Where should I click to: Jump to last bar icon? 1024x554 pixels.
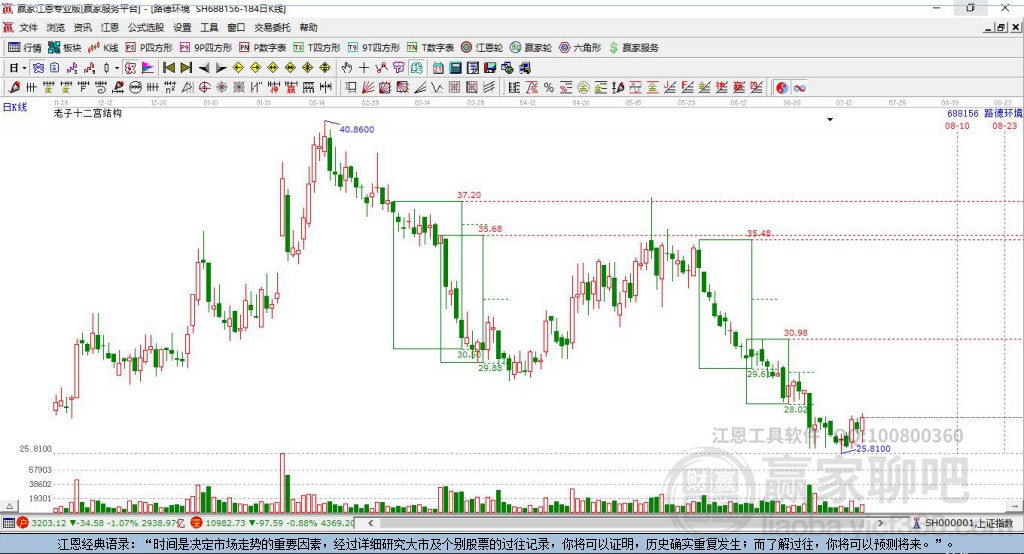click(x=186, y=68)
